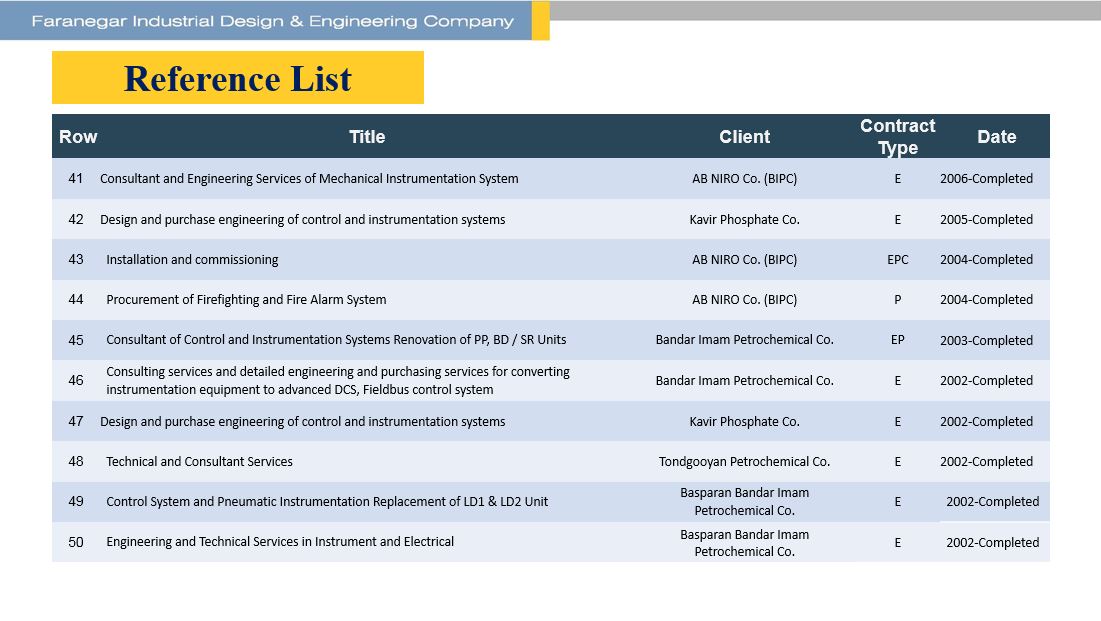Click the Basparan Bandar Imam client in row 50
1101x621 pixels.
point(744,543)
